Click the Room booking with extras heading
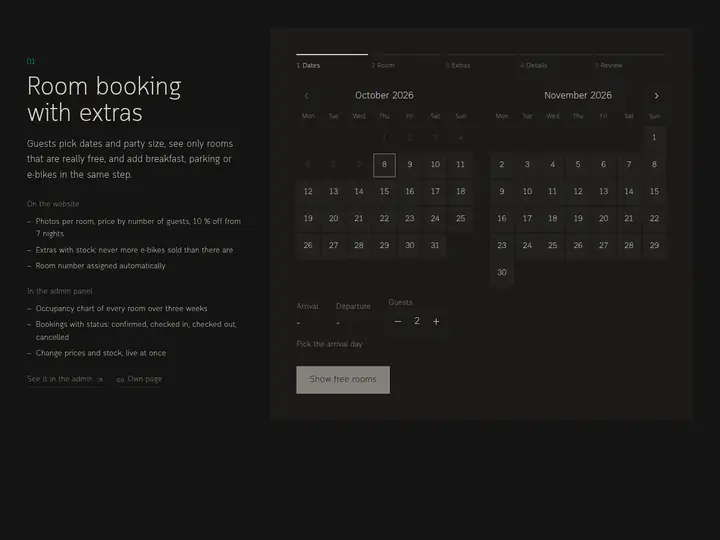 104,99
